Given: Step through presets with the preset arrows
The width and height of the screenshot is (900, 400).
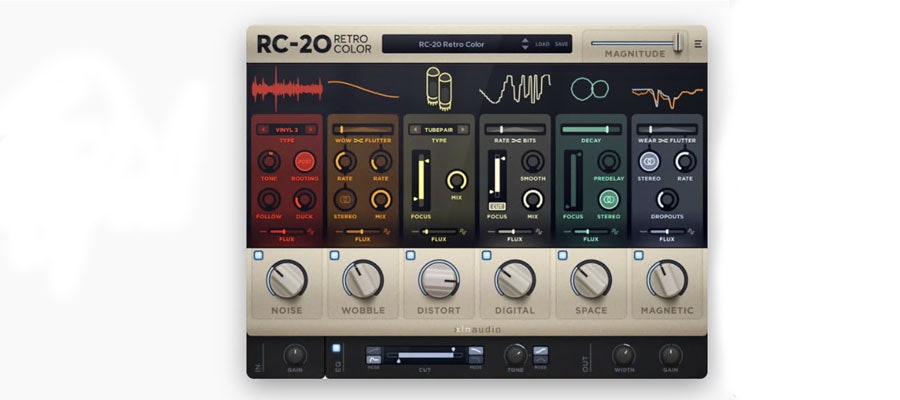Looking at the screenshot, I should (x=524, y=44).
